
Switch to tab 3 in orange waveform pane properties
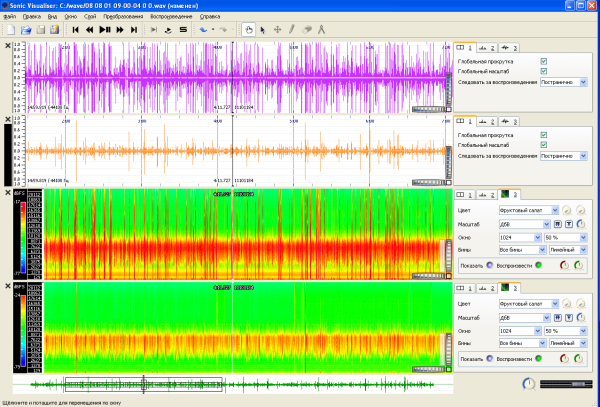click(509, 122)
